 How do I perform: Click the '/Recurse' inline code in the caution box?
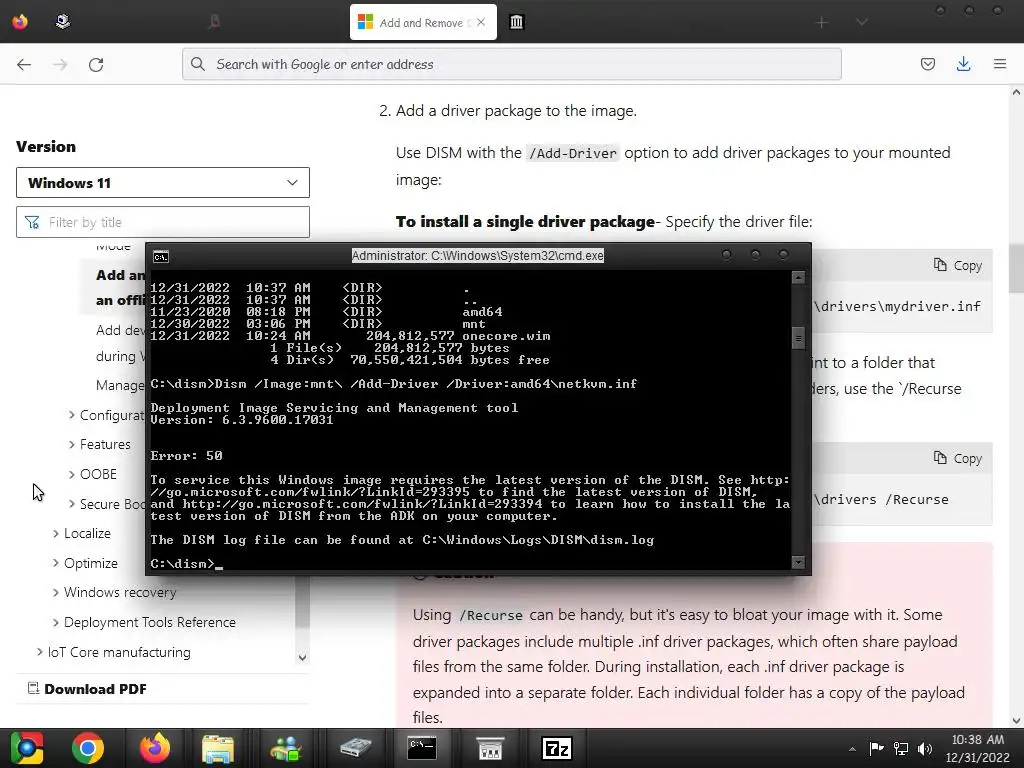pos(490,615)
